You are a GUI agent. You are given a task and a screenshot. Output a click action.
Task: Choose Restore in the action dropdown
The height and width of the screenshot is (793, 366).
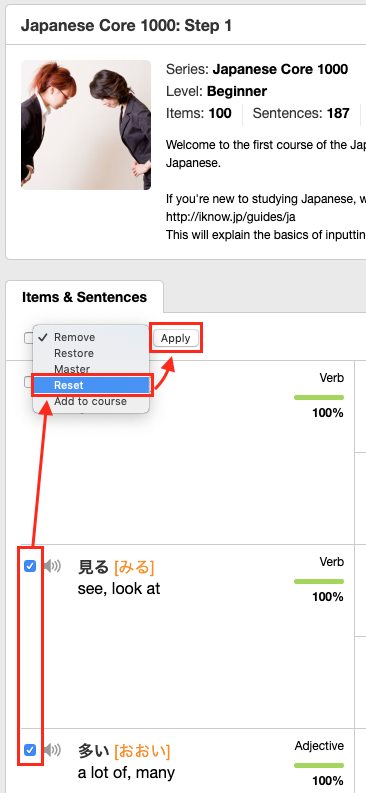click(x=74, y=353)
